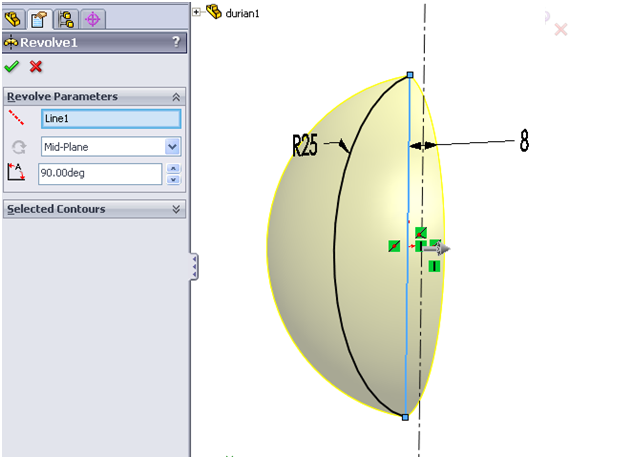Increase the revolve angle with up arrow
The width and height of the screenshot is (640, 459).
(173, 168)
